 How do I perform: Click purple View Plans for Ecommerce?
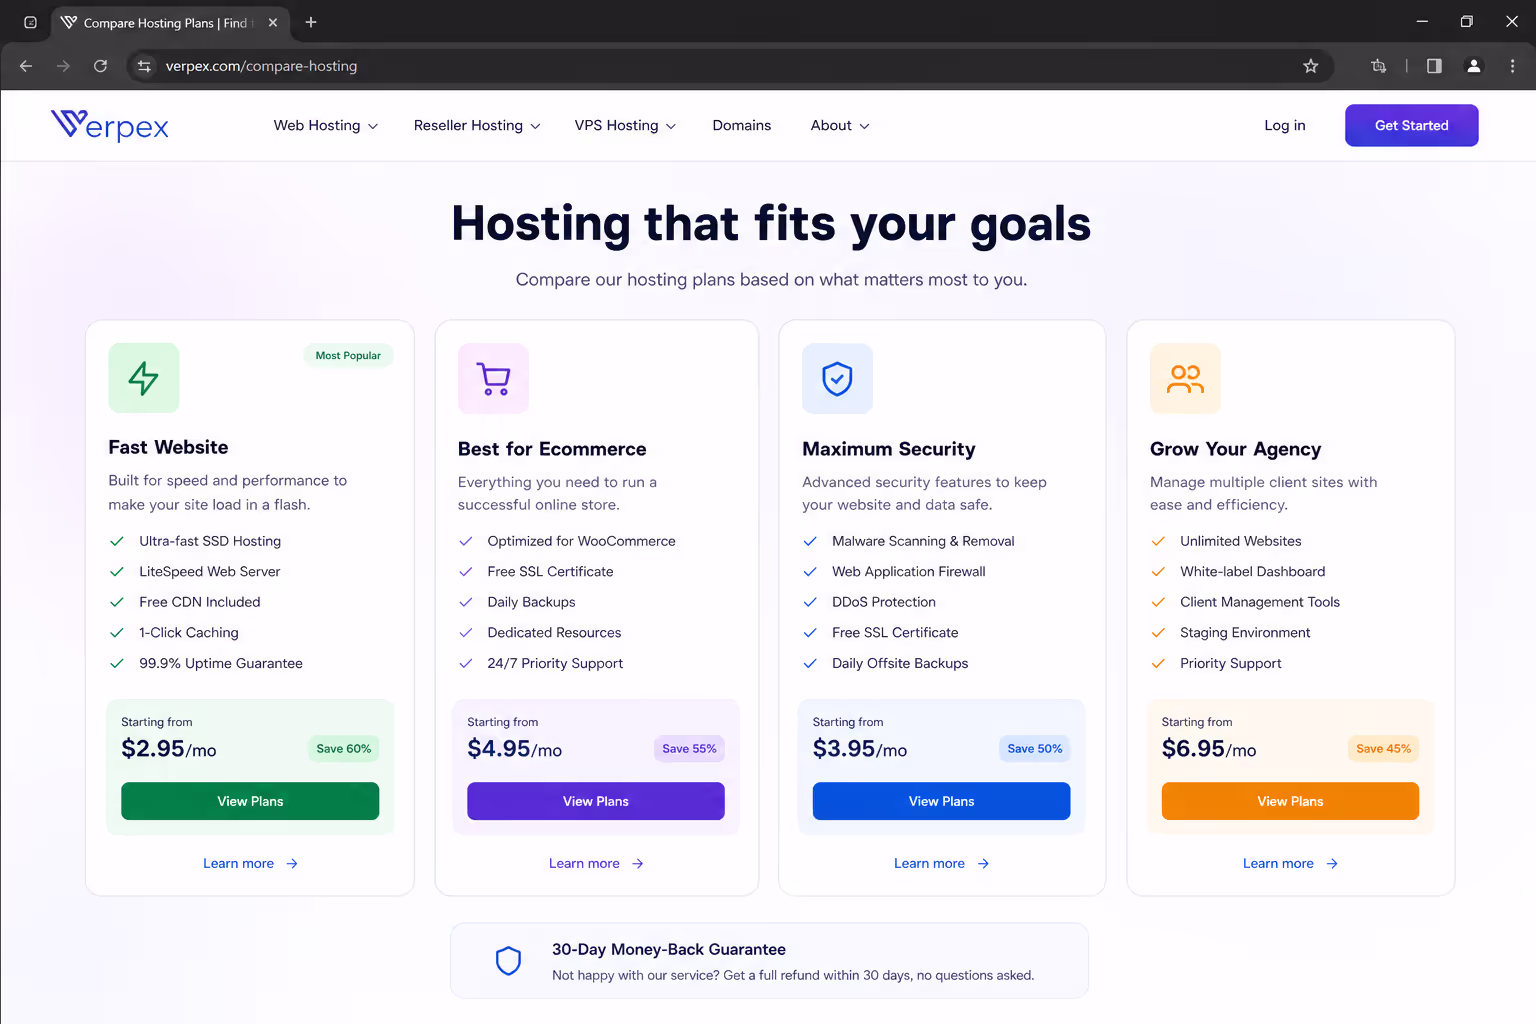click(x=596, y=801)
